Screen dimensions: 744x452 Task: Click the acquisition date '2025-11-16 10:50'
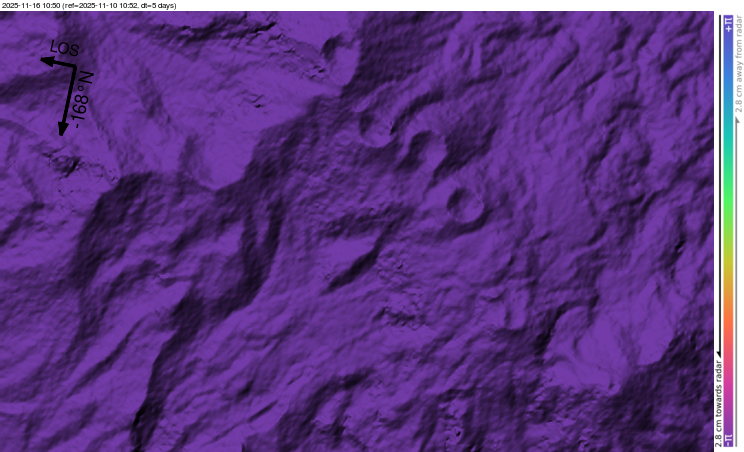click(x=32, y=5)
